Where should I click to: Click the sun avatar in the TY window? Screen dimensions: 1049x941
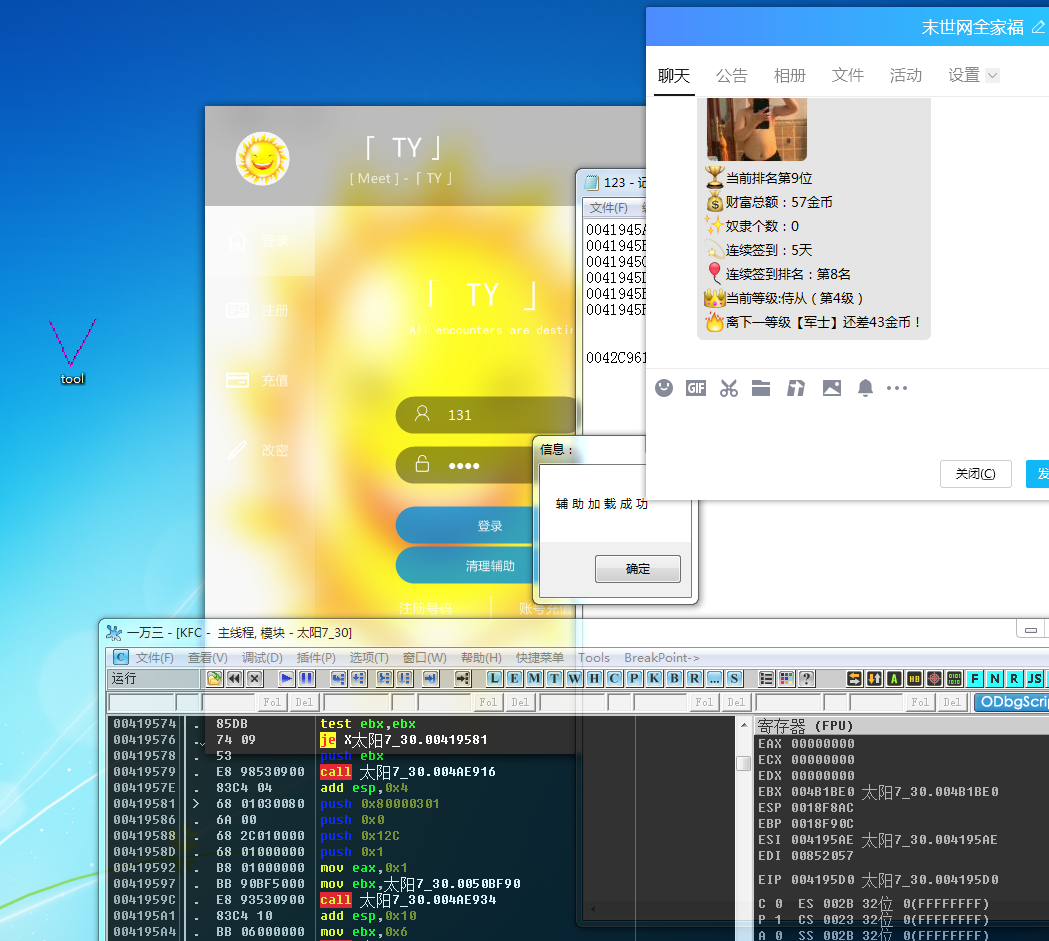(x=262, y=159)
